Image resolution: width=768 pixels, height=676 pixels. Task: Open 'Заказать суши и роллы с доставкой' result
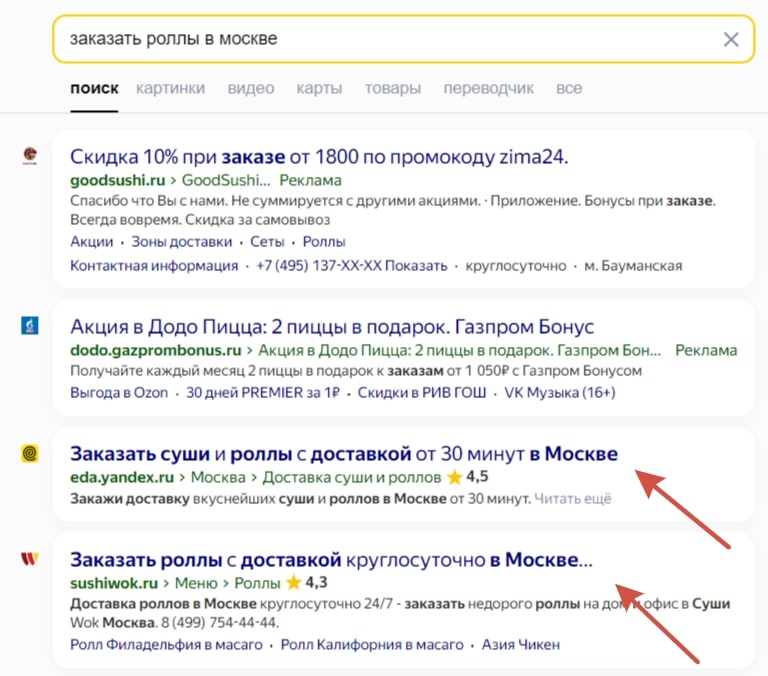pos(344,454)
